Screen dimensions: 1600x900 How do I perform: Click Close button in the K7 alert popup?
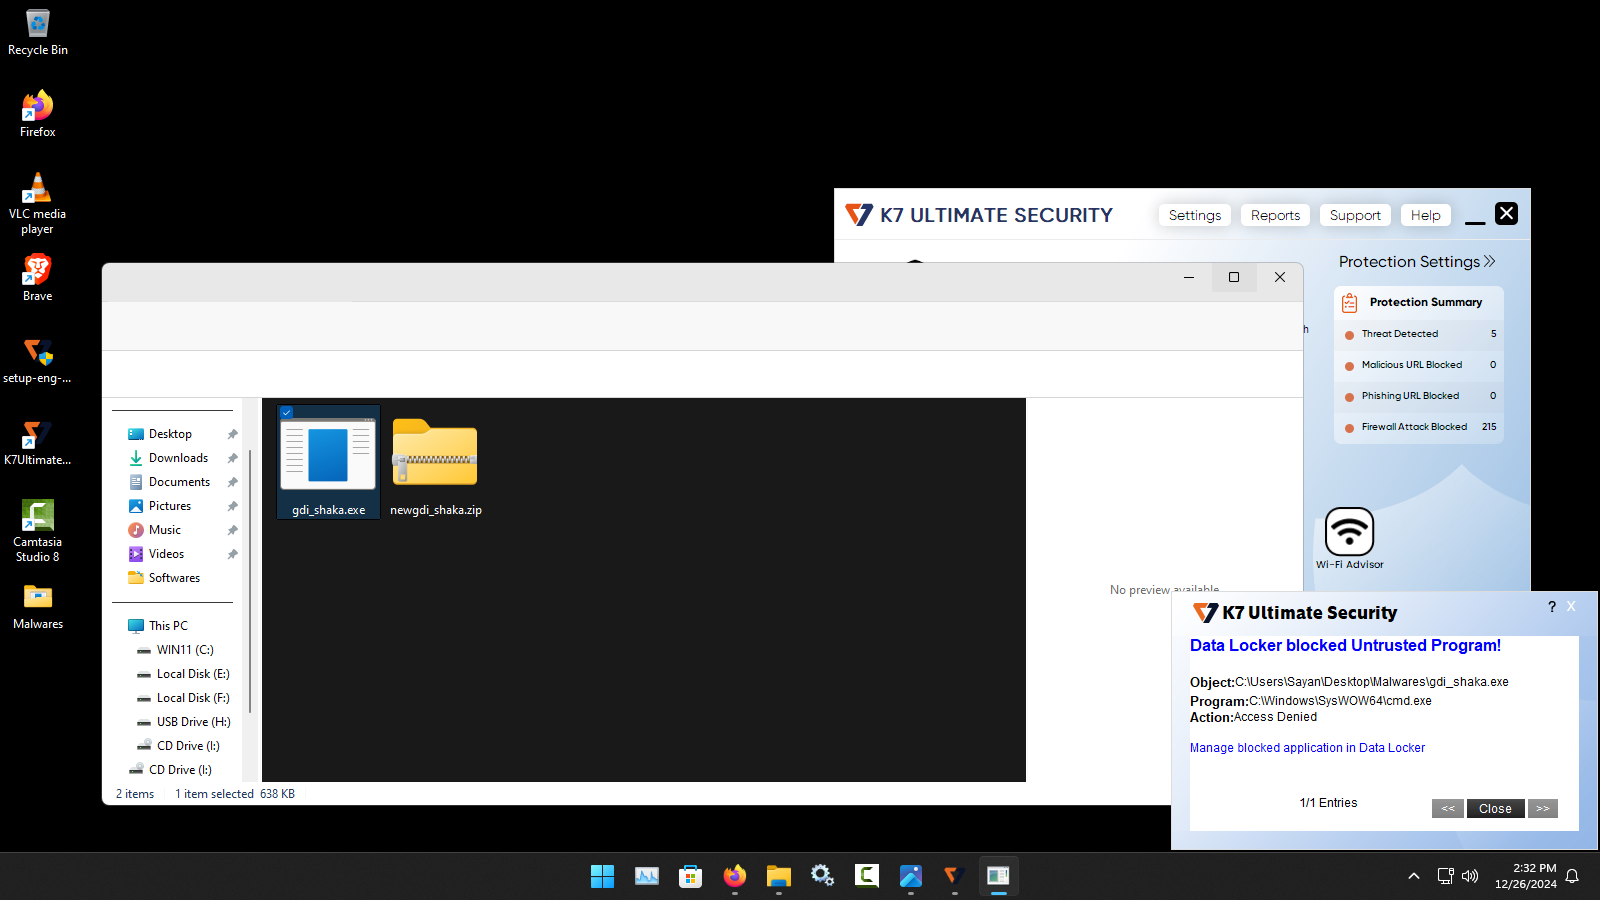(1495, 809)
